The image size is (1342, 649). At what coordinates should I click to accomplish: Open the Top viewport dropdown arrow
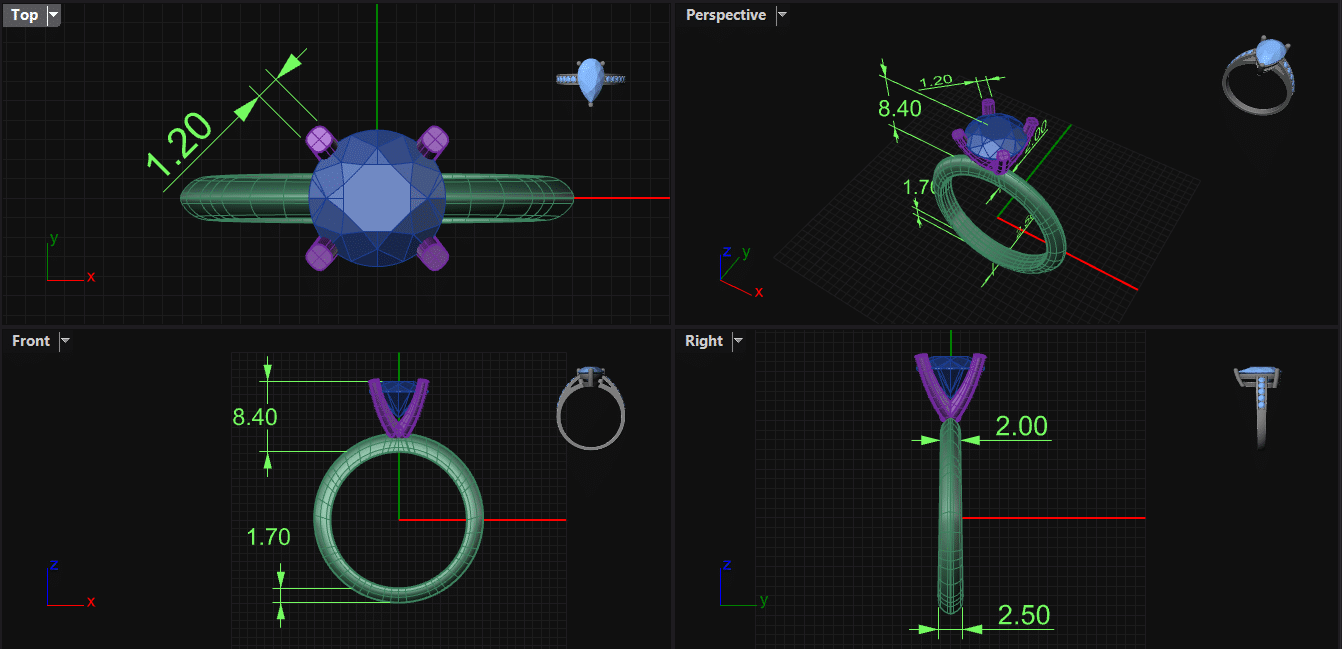point(53,15)
